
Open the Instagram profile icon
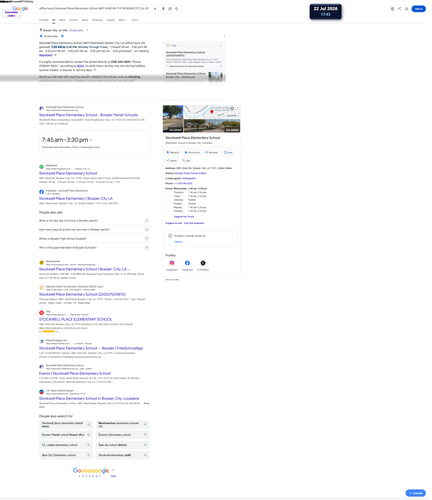point(172,263)
